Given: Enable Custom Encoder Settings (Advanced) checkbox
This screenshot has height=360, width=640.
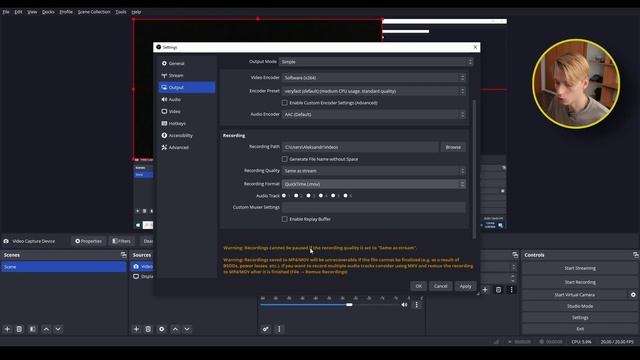Looking at the screenshot, I should click(284, 103).
